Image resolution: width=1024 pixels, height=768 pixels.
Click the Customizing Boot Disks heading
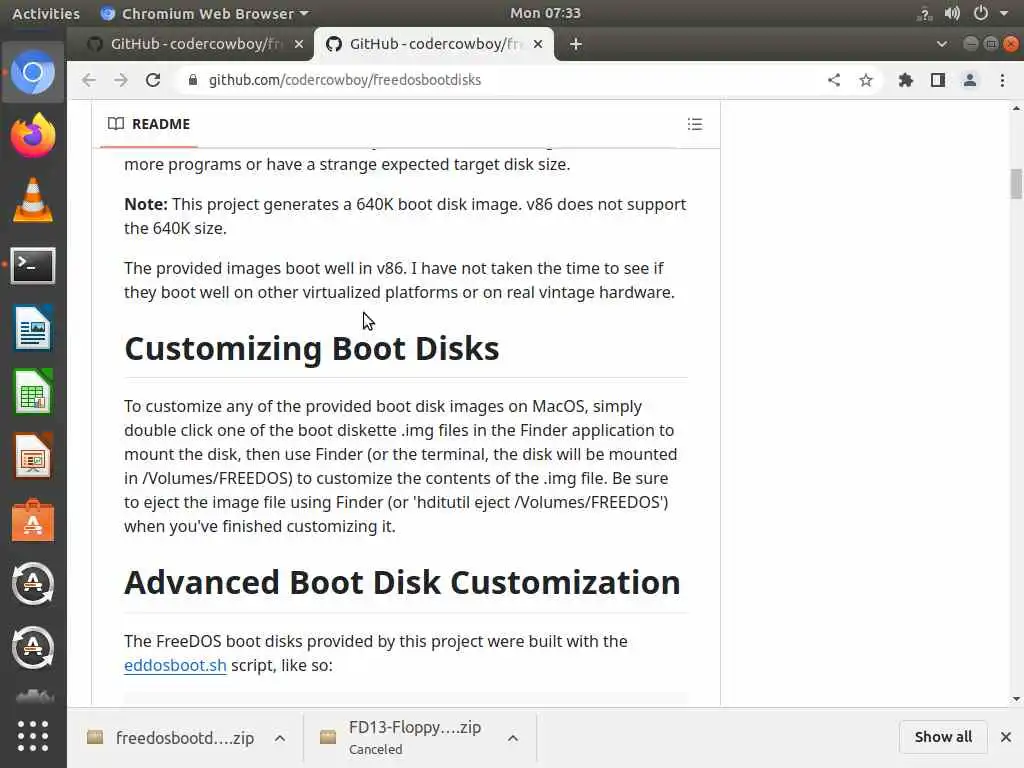[x=312, y=349]
